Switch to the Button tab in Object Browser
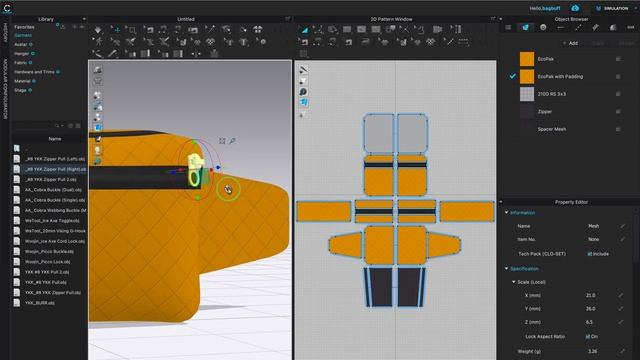This screenshot has width=640, height=360. (x=543, y=27)
